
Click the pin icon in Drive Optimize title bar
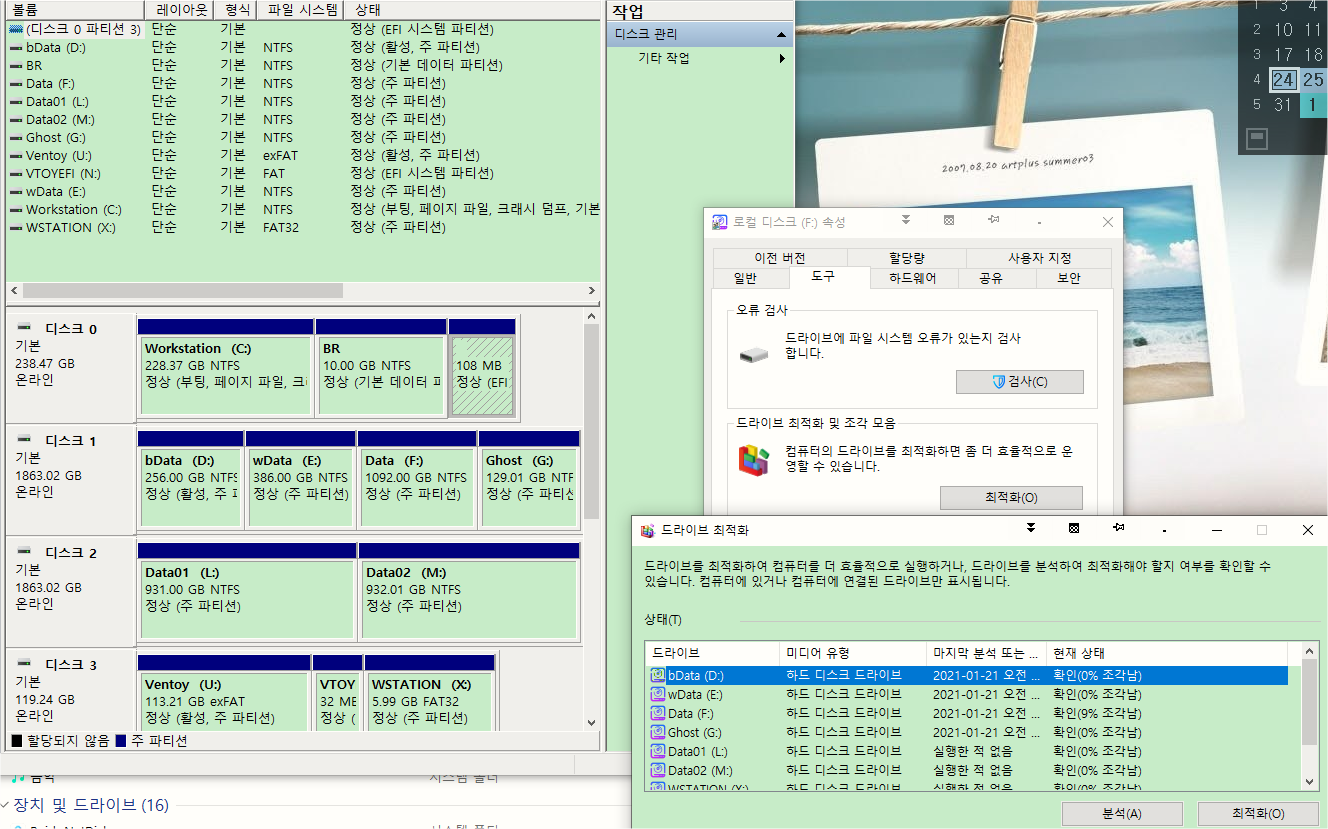(x=1119, y=527)
